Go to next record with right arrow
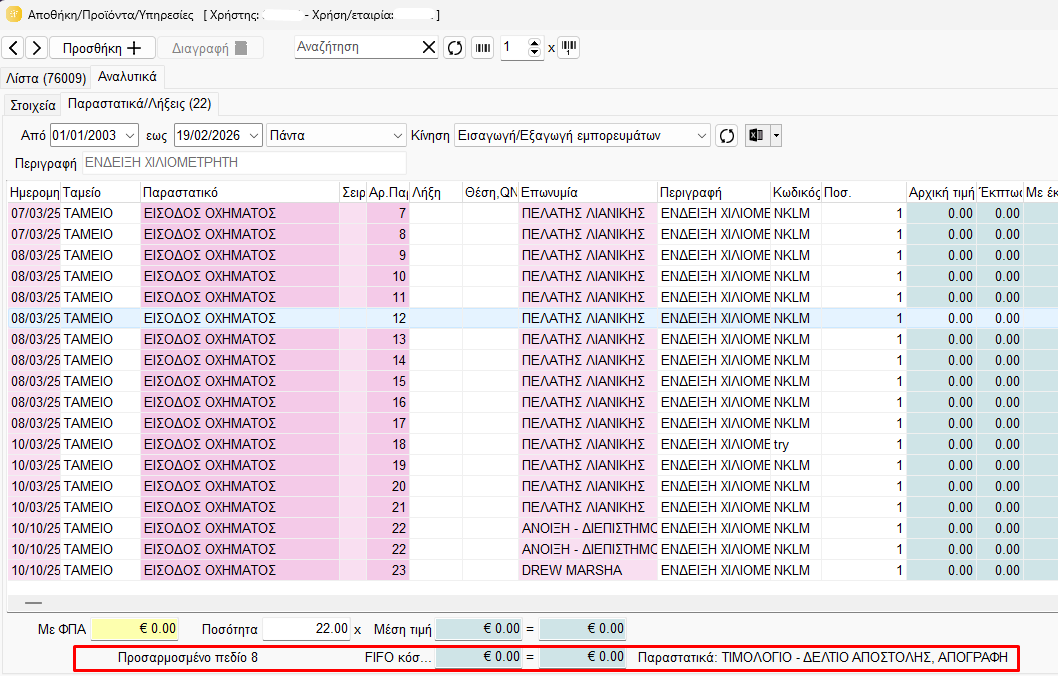Viewport: 1058px width, 676px height. click(x=36, y=48)
